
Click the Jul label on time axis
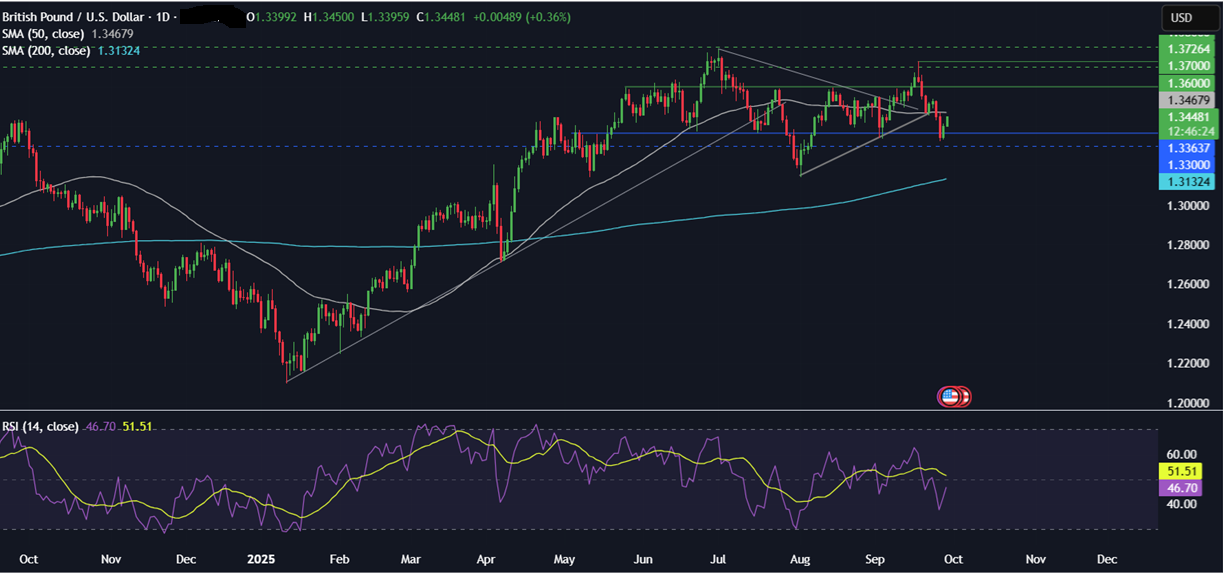point(716,557)
